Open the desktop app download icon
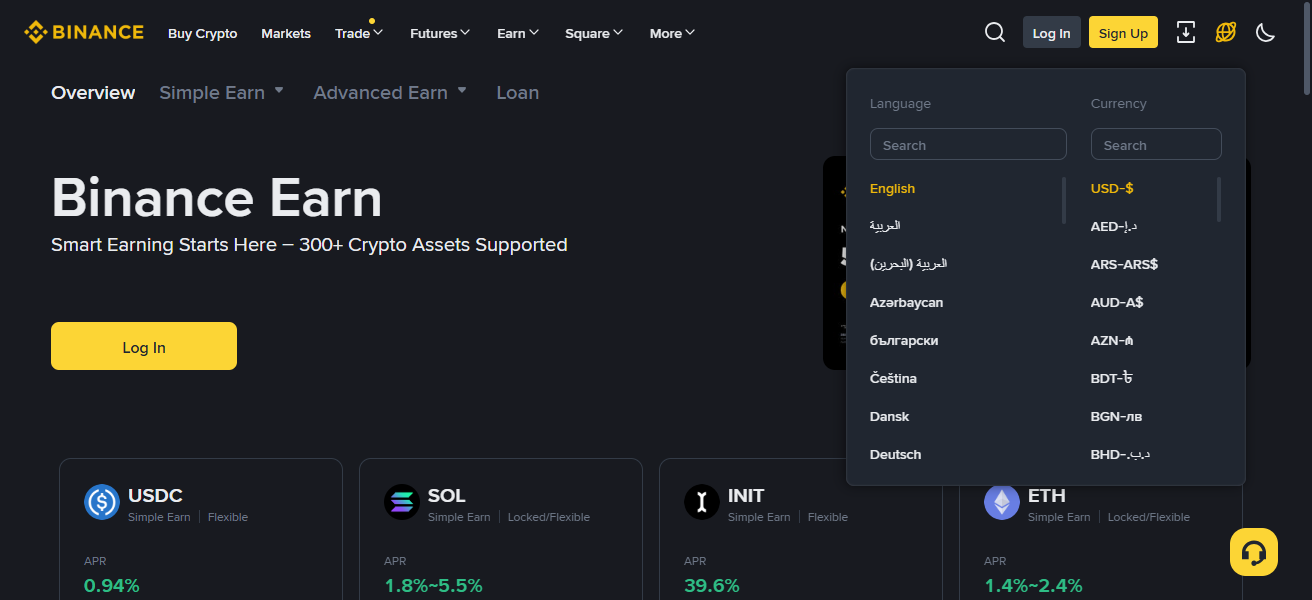 click(x=1185, y=32)
